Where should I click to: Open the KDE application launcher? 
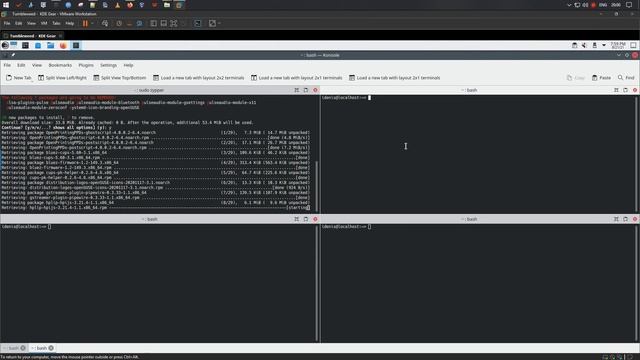pyautogui.click(x=5, y=45)
